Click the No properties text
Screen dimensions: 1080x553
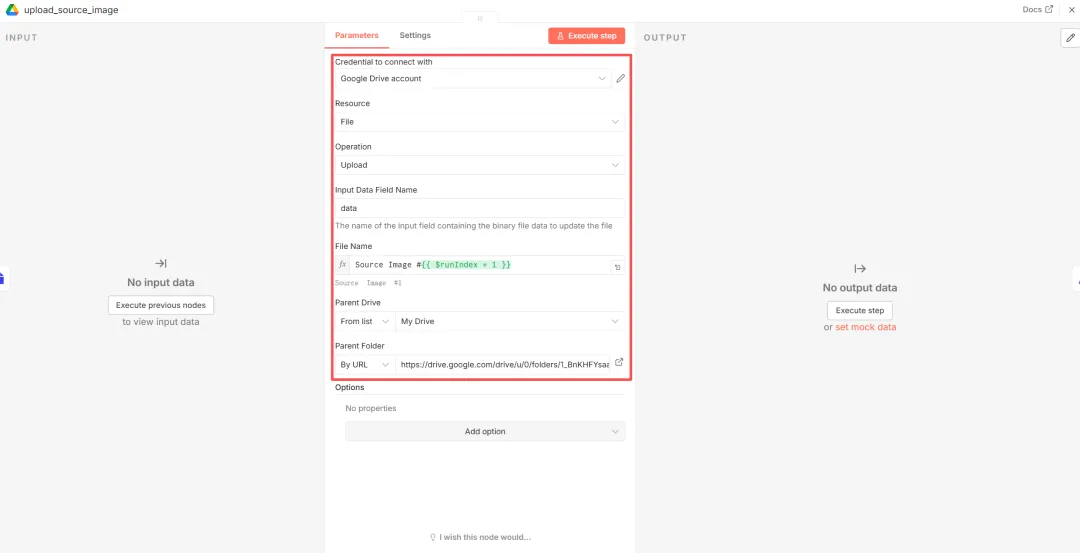371,408
